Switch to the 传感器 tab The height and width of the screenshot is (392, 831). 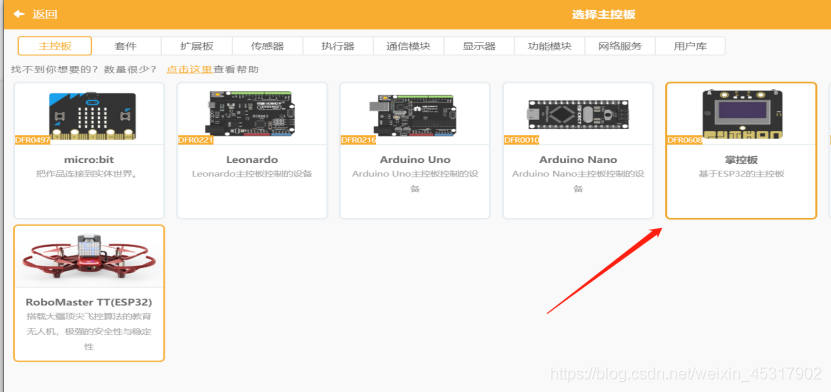click(268, 46)
